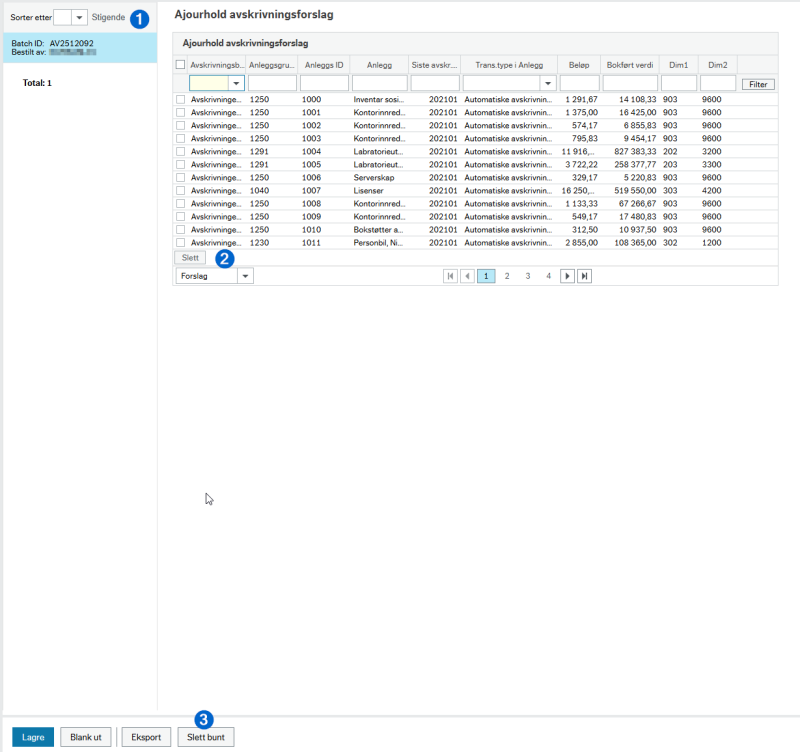The width and height of the screenshot is (800, 752).
Task: Focus the Siste avskr. filter field
Action: pos(435,83)
